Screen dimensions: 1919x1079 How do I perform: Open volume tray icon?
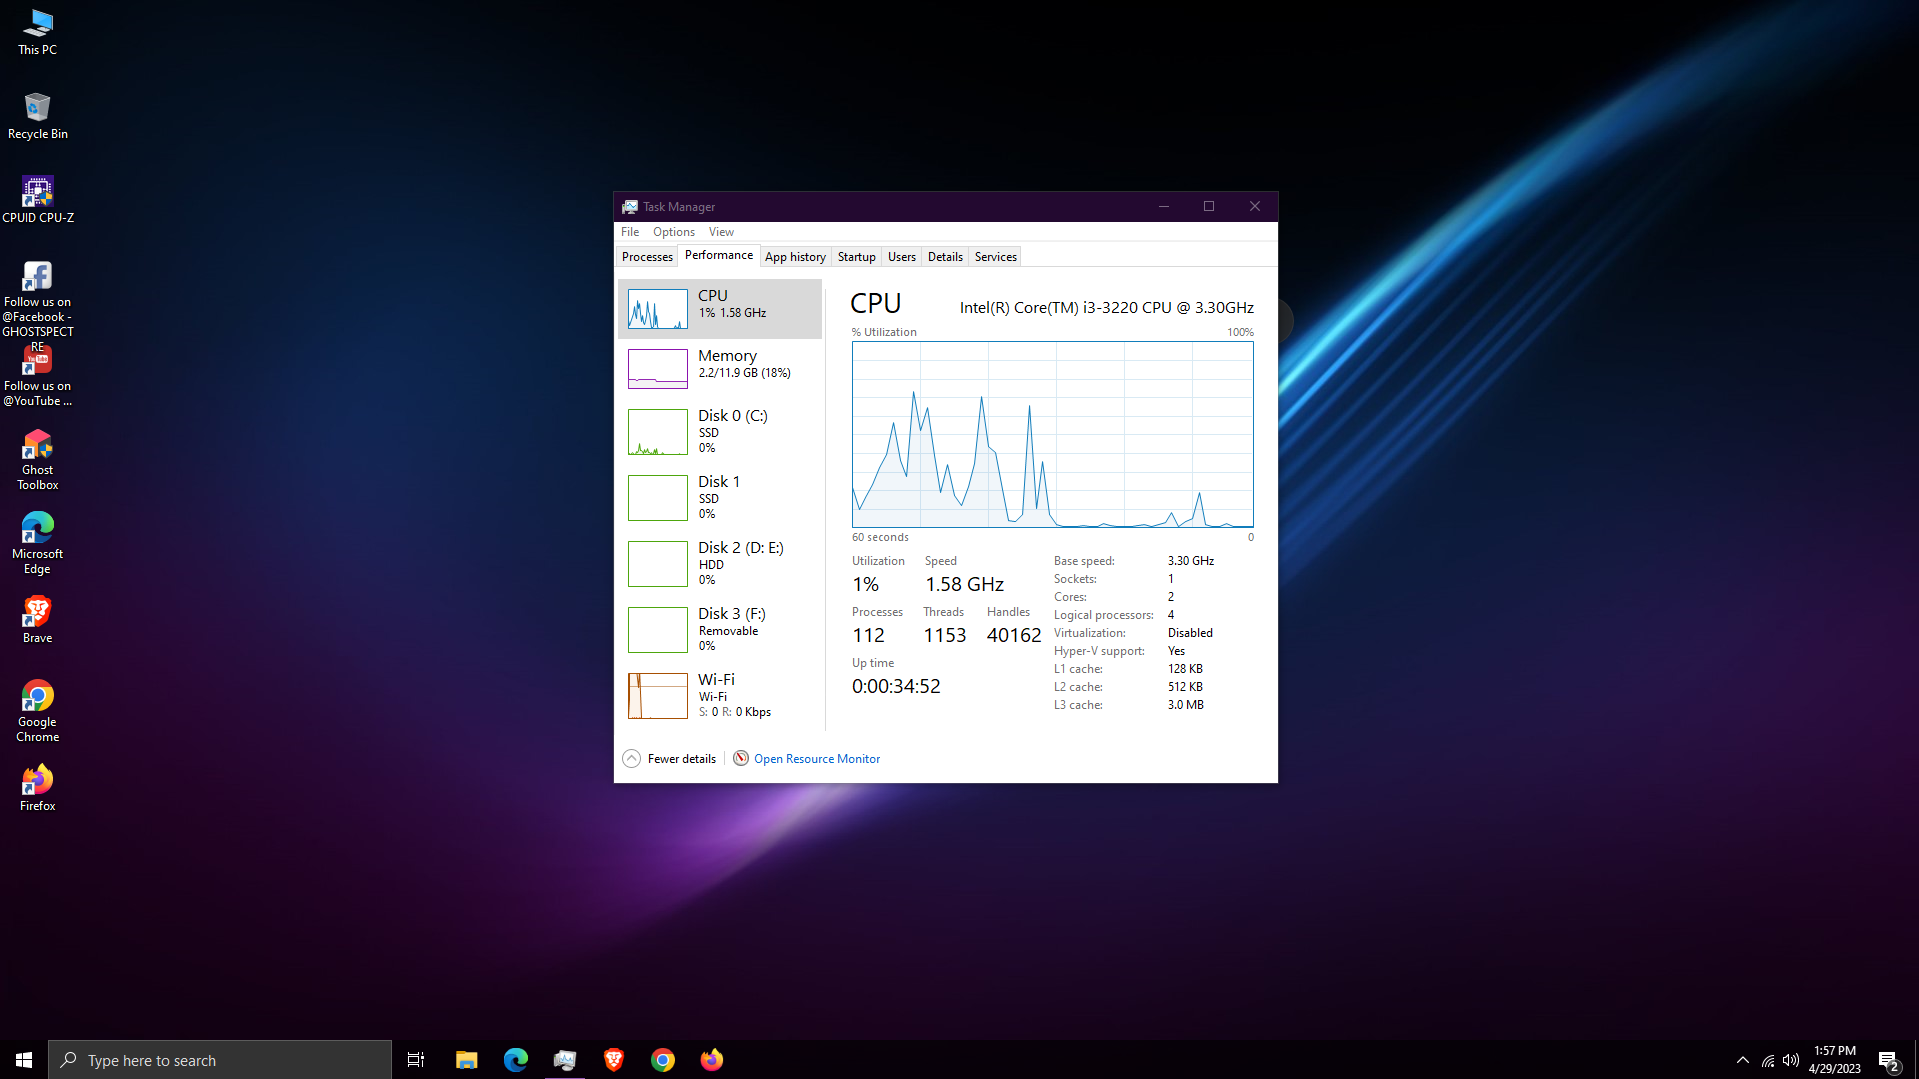click(x=1791, y=1060)
